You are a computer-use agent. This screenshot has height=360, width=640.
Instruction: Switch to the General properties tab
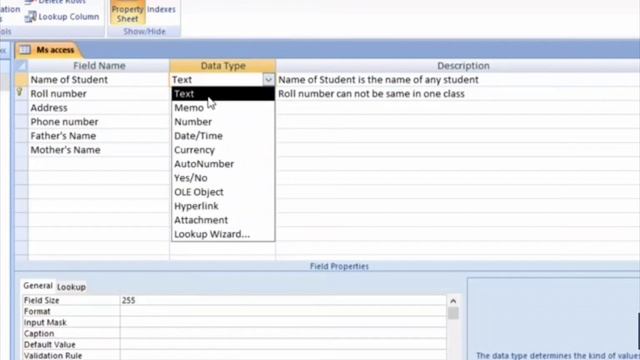38,286
